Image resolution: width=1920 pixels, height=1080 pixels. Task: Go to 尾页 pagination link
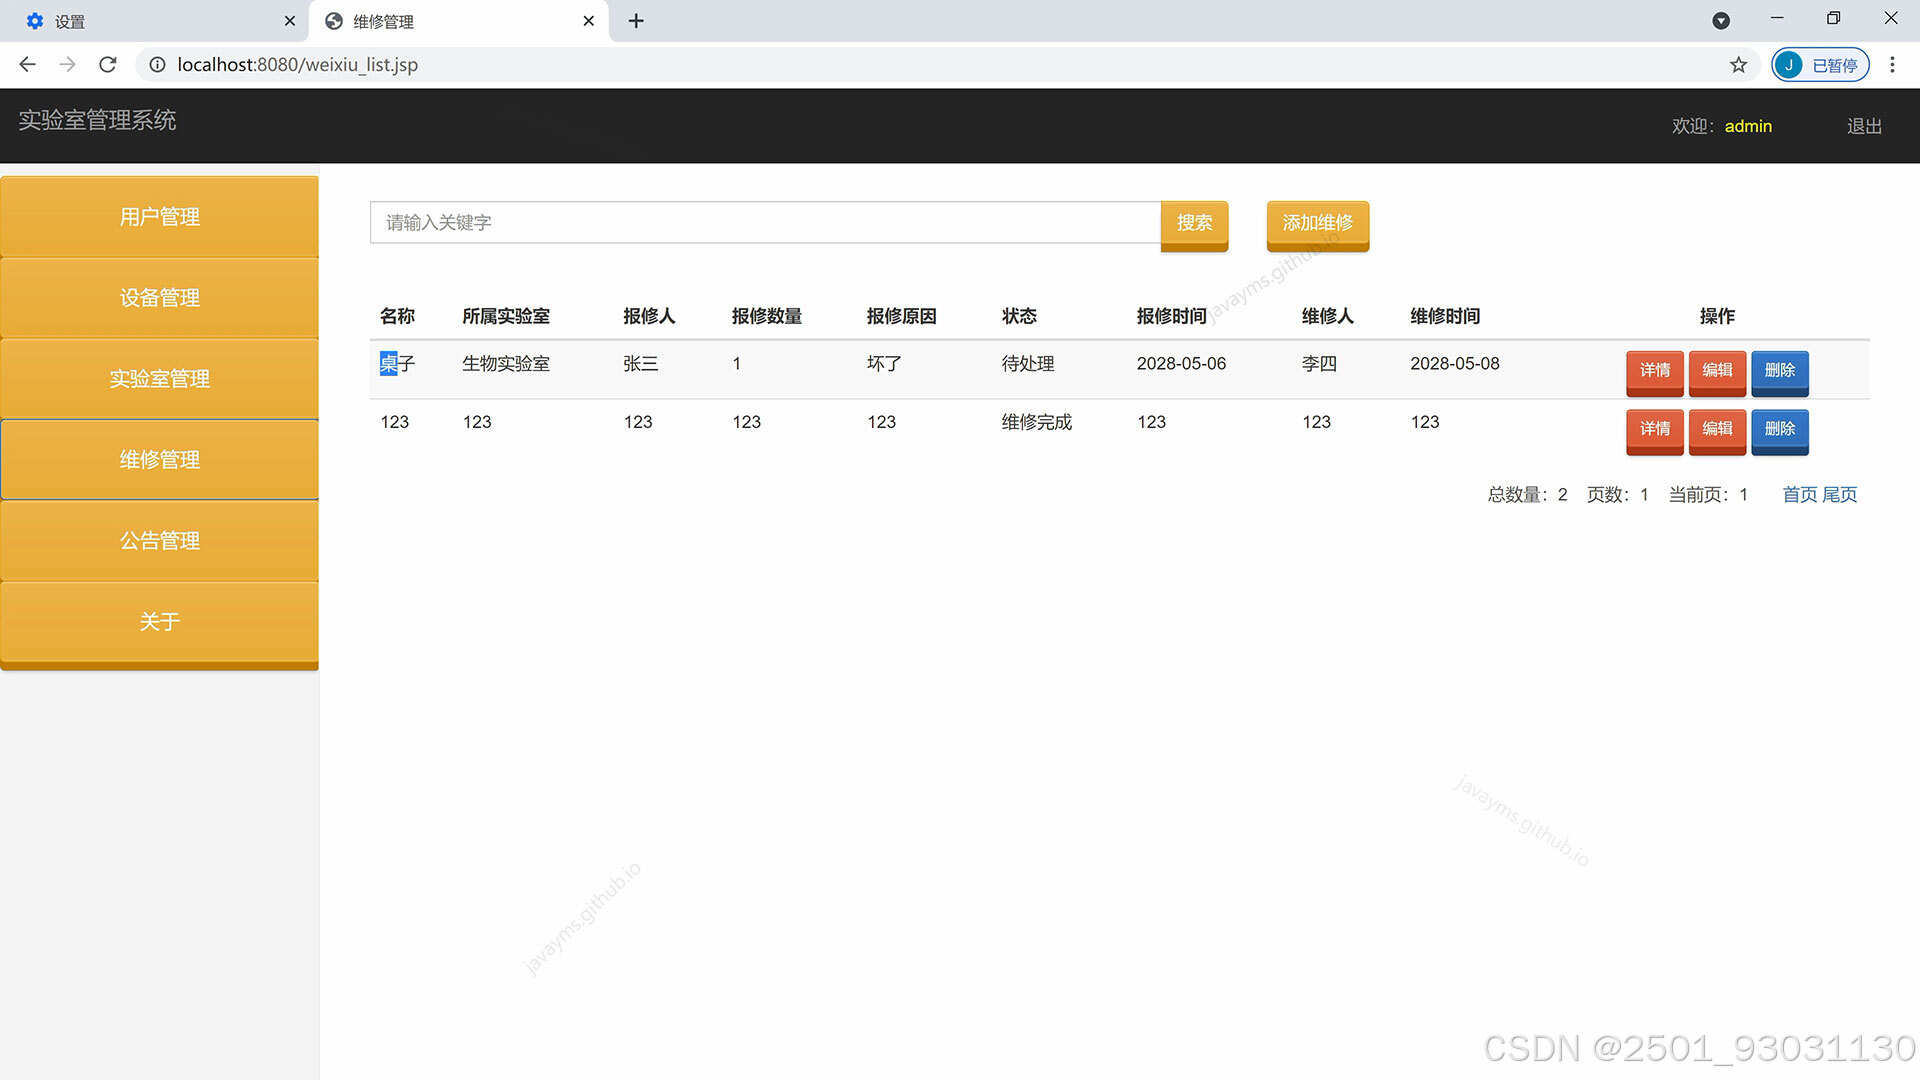point(1840,495)
